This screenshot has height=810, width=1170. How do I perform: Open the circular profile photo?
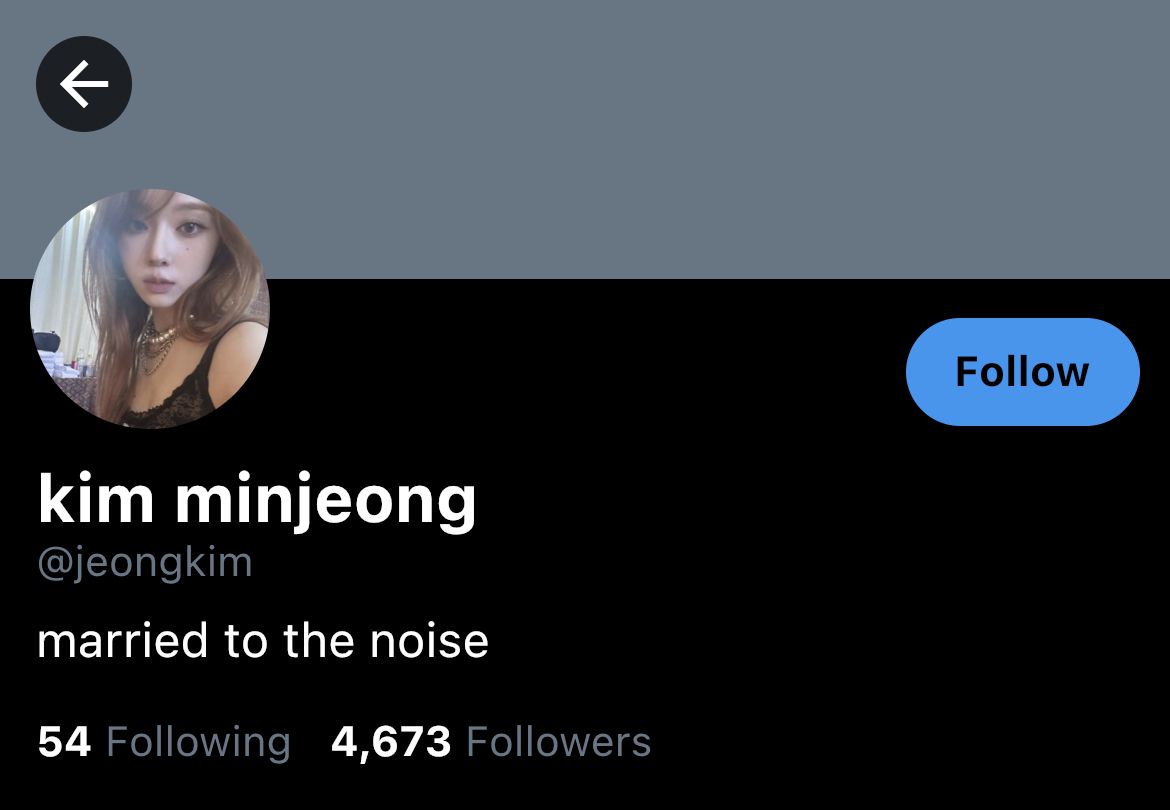[x=150, y=308]
